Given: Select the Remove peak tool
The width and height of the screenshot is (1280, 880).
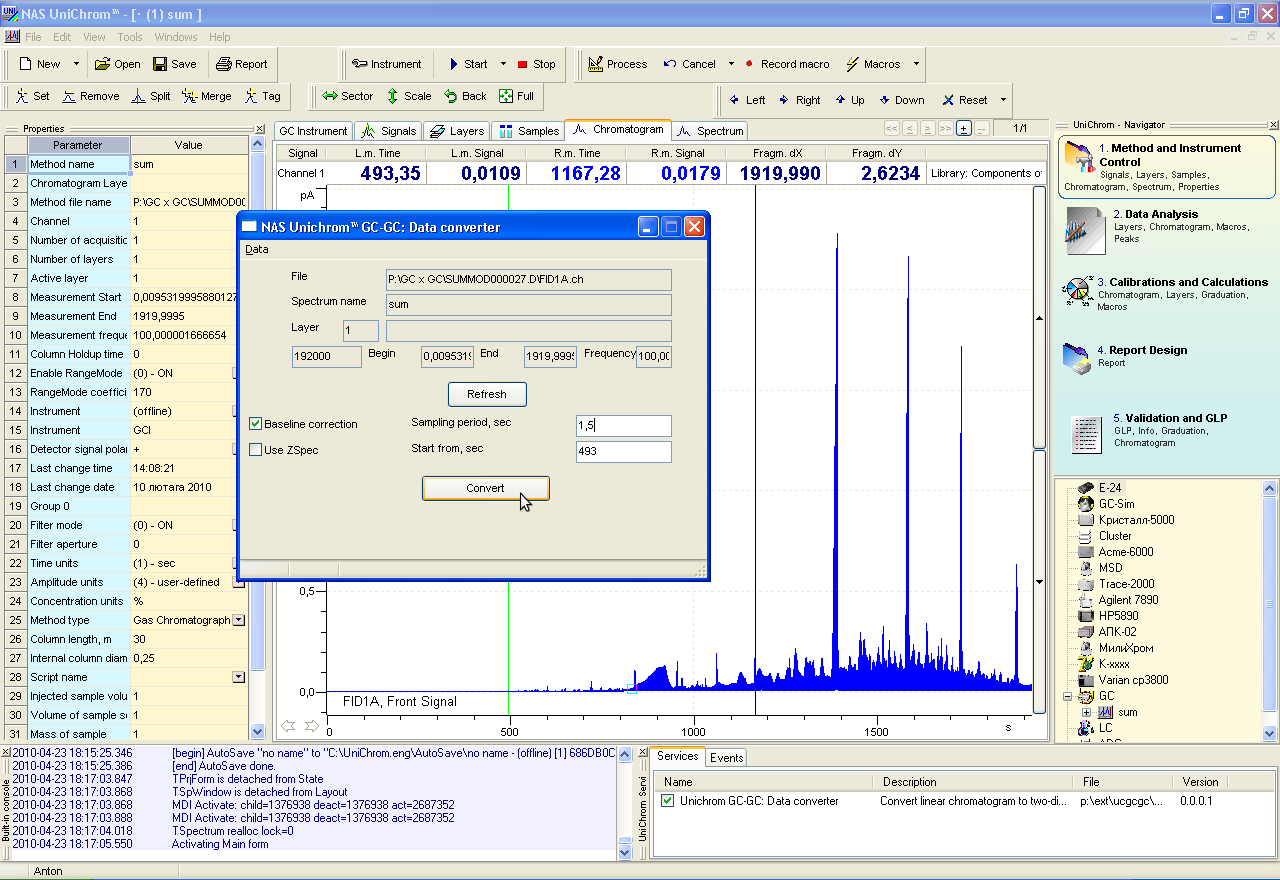Looking at the screenshot, I should [x=90, y=96].
